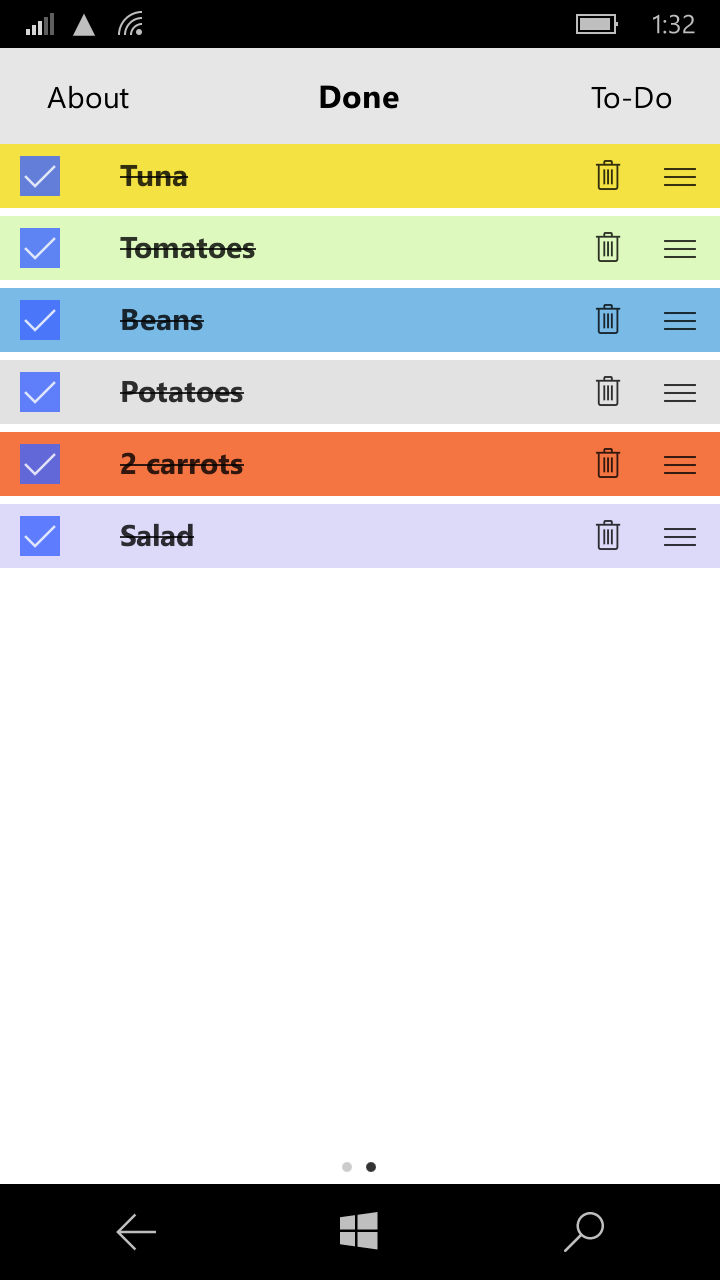The width and height of the screenshot is (720, 1280).
Task: Open search with the magnifier icon
Action: pyautogui.click(x=584, y=1231)
